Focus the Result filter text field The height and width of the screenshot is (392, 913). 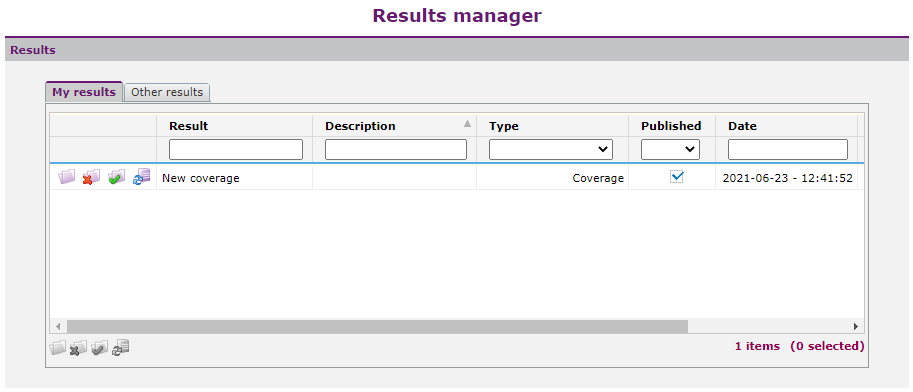236,149
